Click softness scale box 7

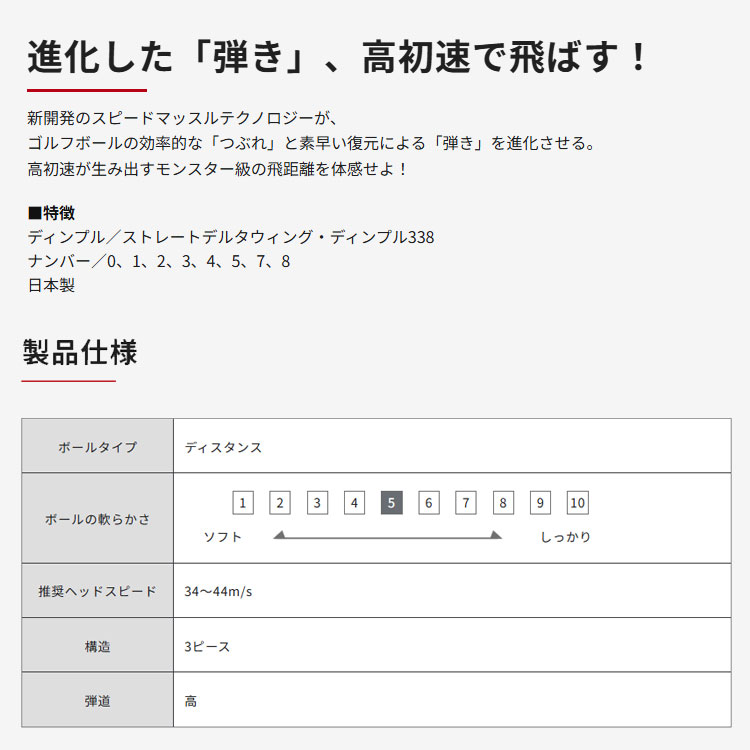466,503
